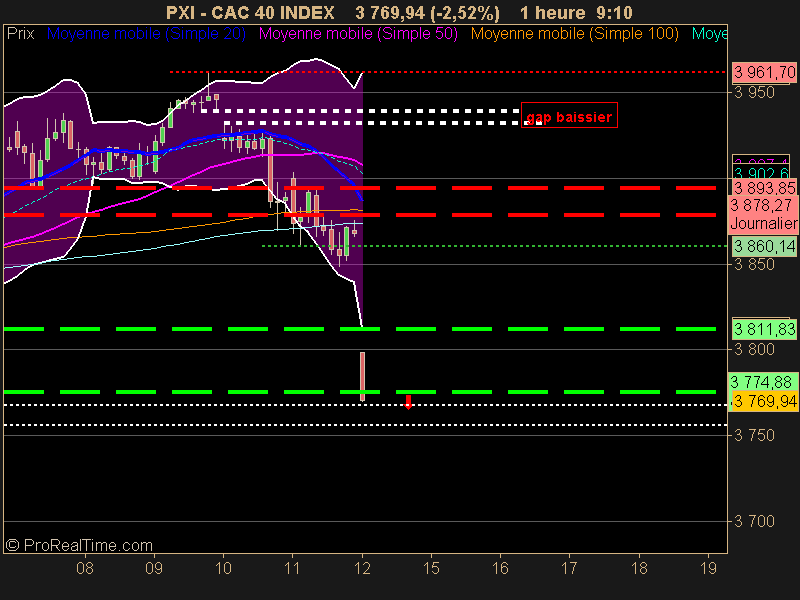
Task: Click the 3 750 price axis tick
Action: click(x=754, y=435)
